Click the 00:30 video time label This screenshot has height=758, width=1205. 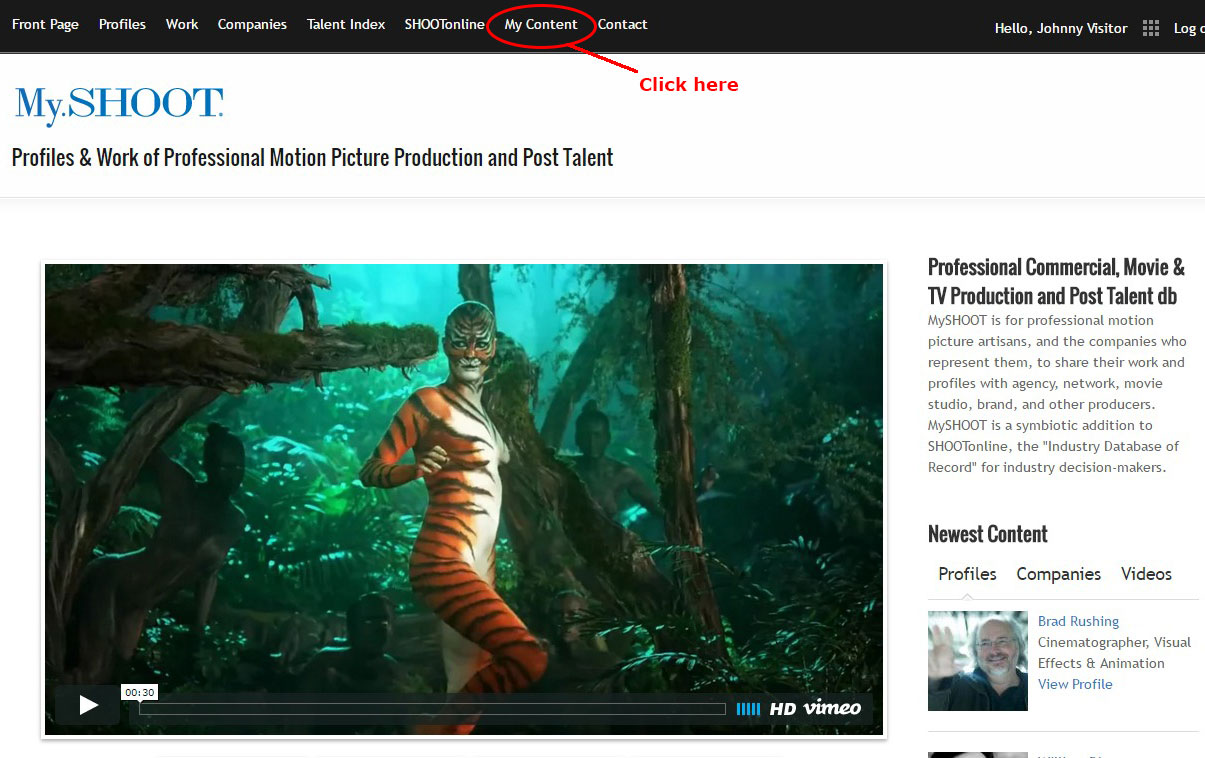[x=140, y=692]
